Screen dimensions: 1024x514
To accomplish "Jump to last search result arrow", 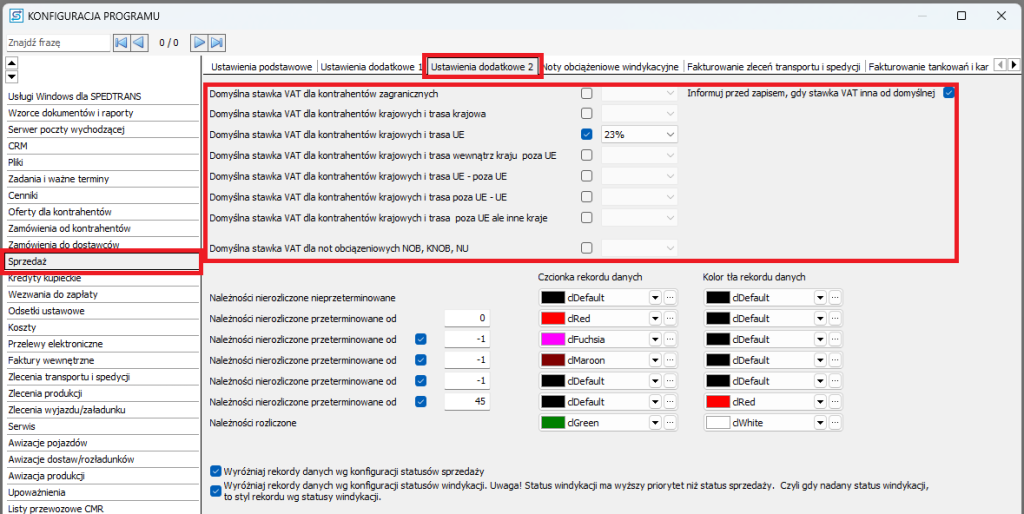I will (x=217, y=43).
